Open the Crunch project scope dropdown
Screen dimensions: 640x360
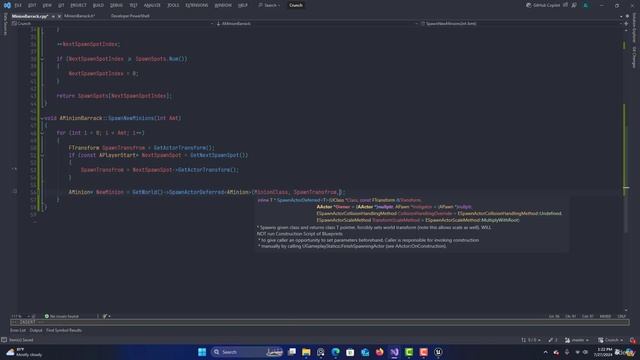coord(112,24)
